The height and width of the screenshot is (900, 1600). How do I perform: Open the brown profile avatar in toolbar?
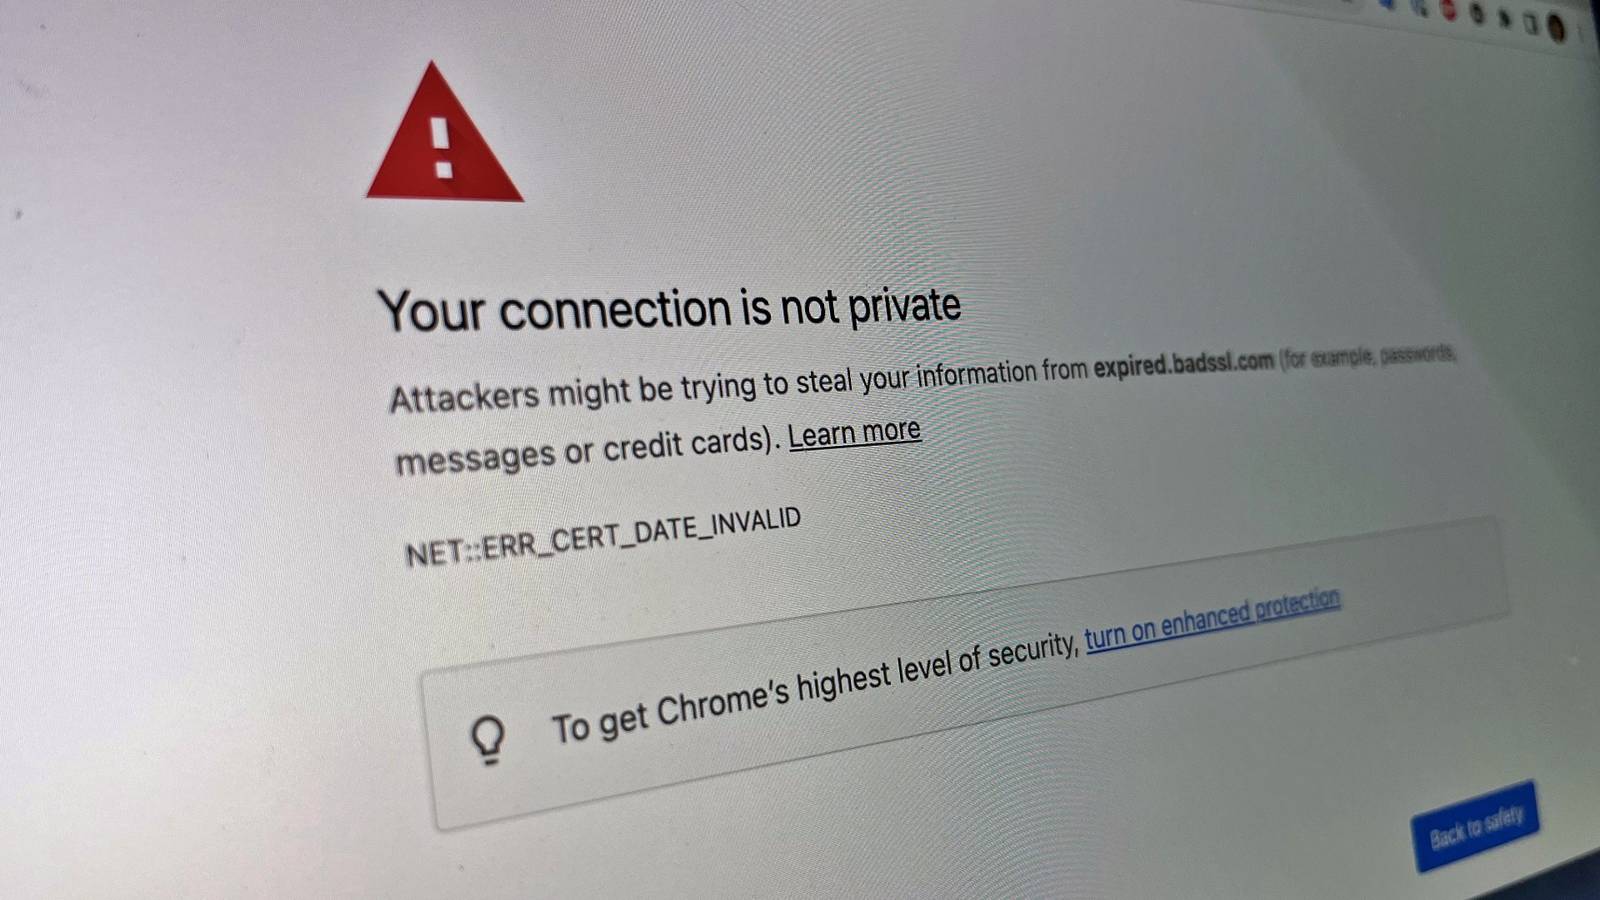point(1556,28)
